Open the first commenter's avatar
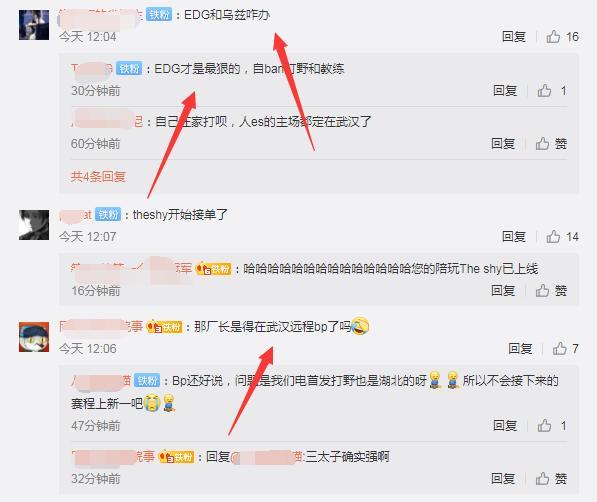Viewport: 597px width, 502px height. coord(34,25)
